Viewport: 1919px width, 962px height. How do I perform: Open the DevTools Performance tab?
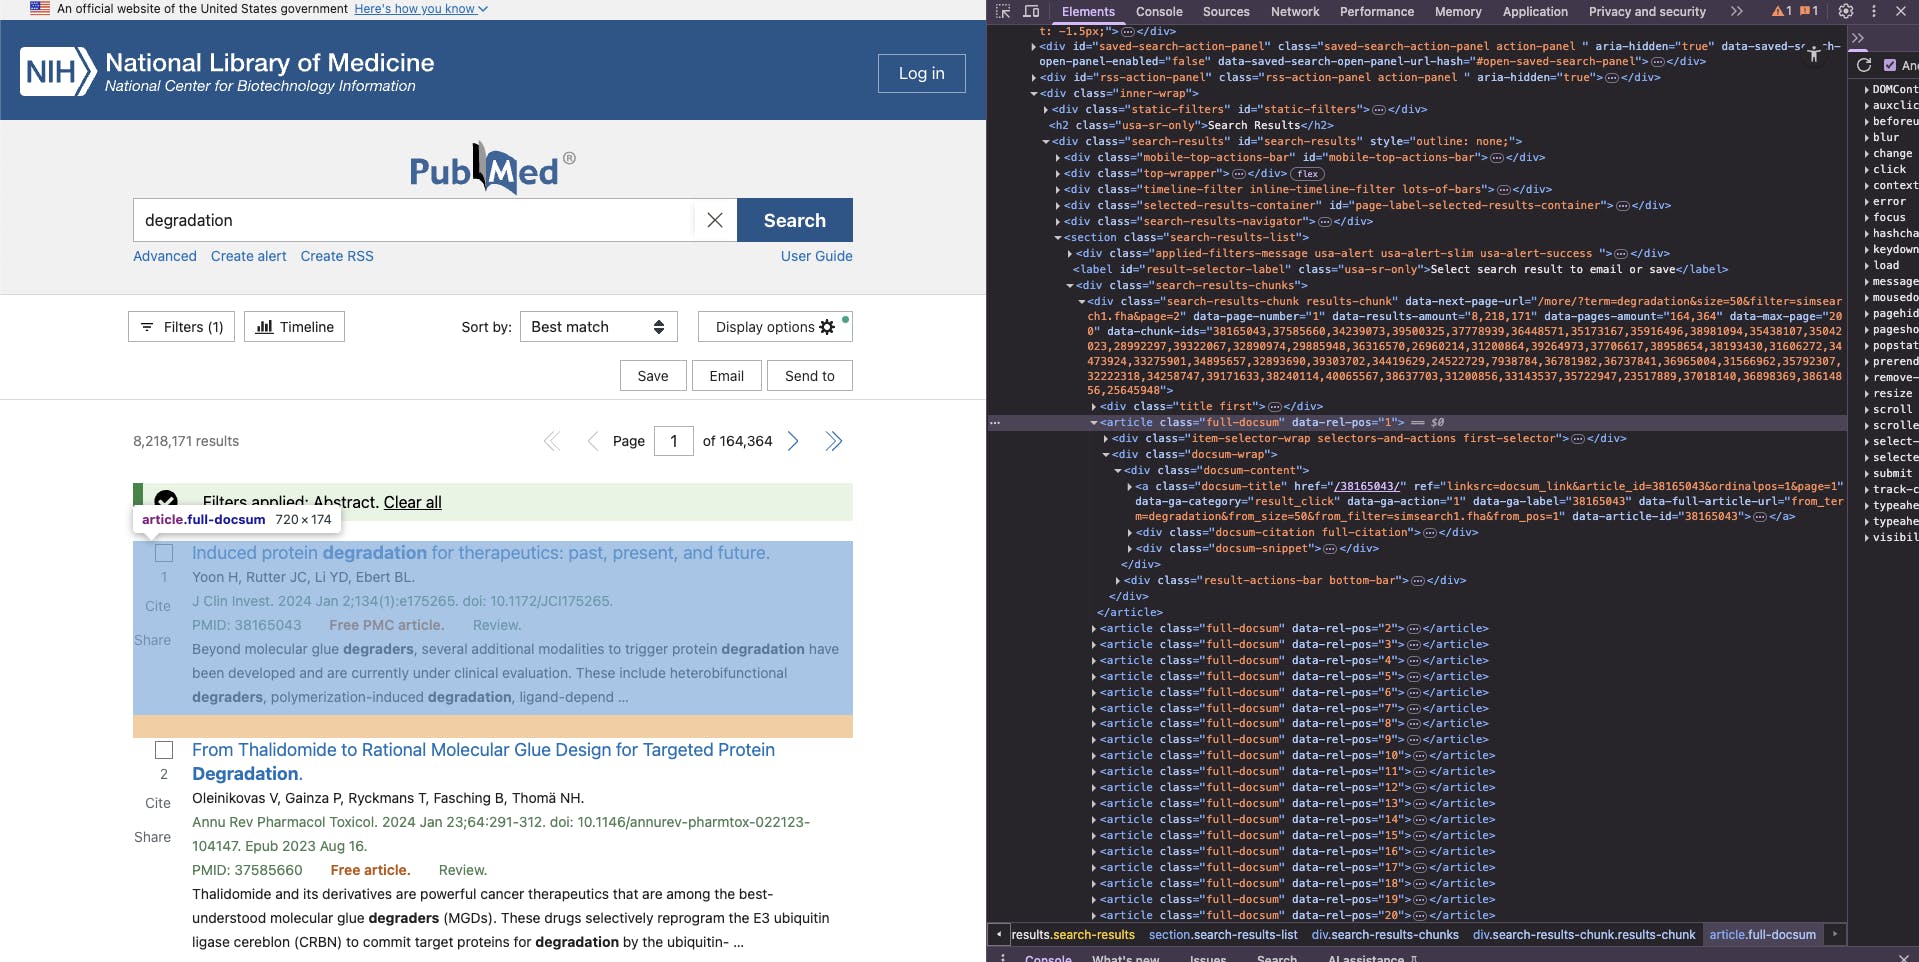click(1377, 12)
